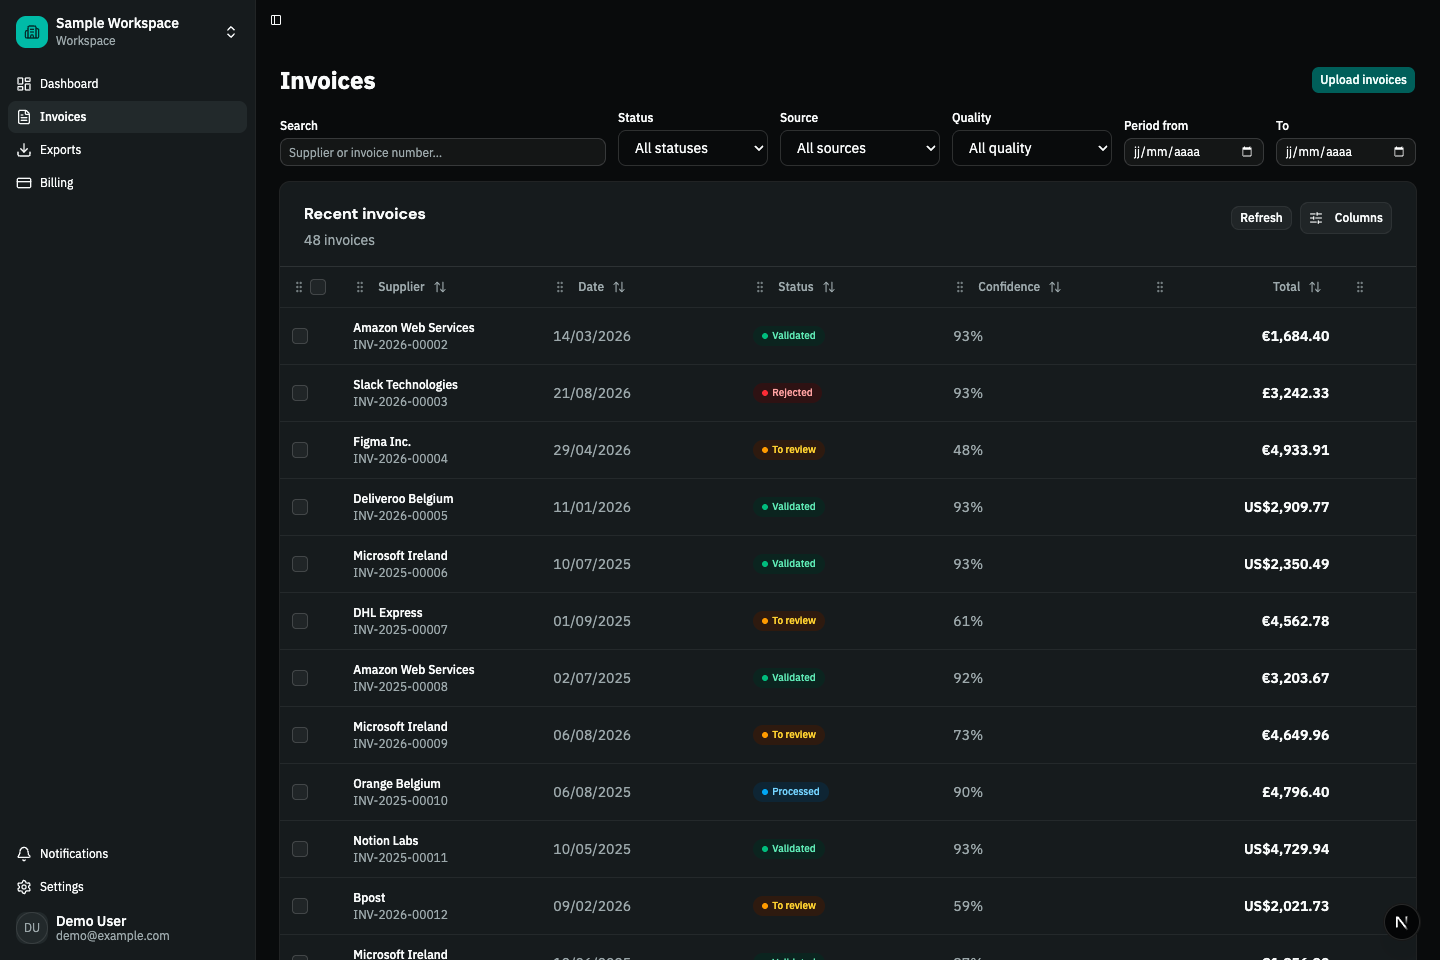Toggle the sidebar panel icon
Screen dimensions: 1440x960
tap(276, 20)
